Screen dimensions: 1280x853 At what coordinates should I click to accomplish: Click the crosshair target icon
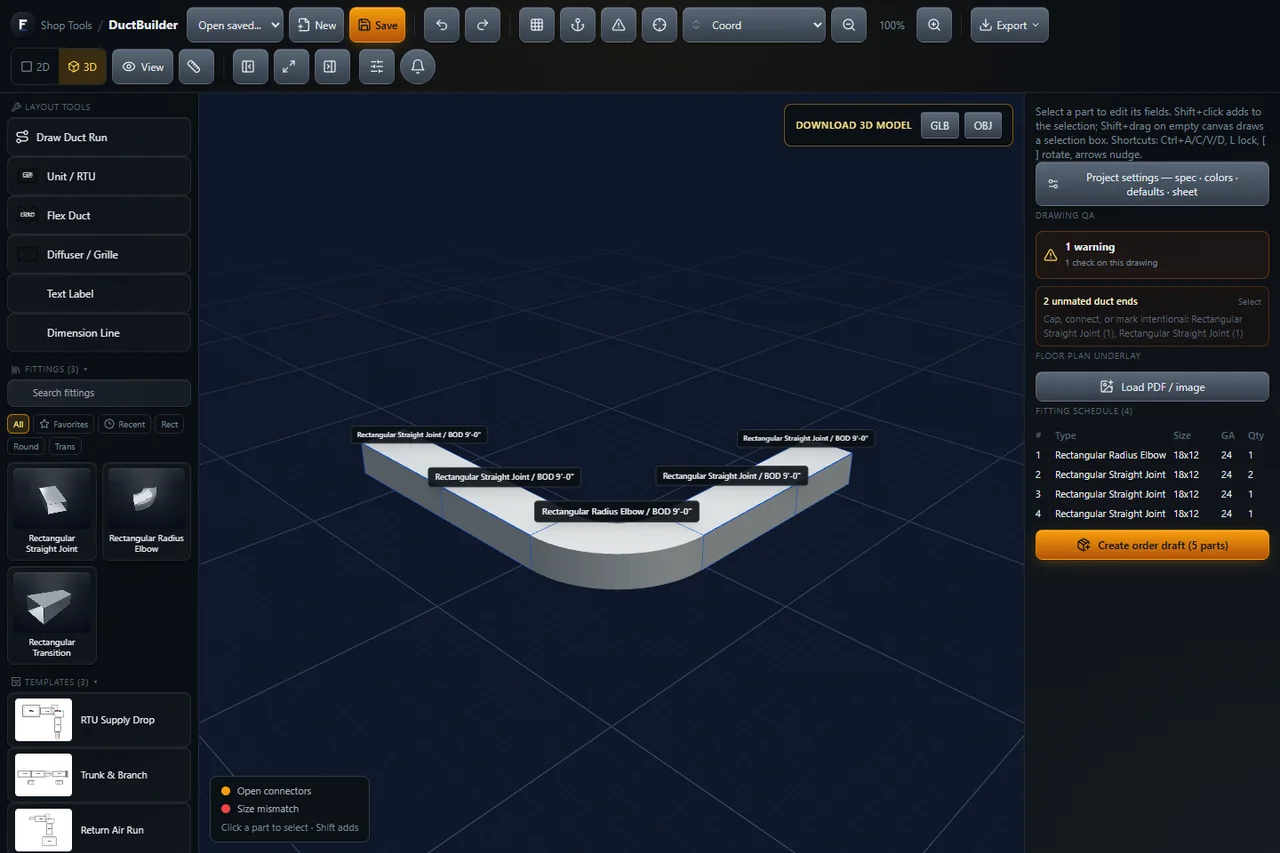coord(659,25)
